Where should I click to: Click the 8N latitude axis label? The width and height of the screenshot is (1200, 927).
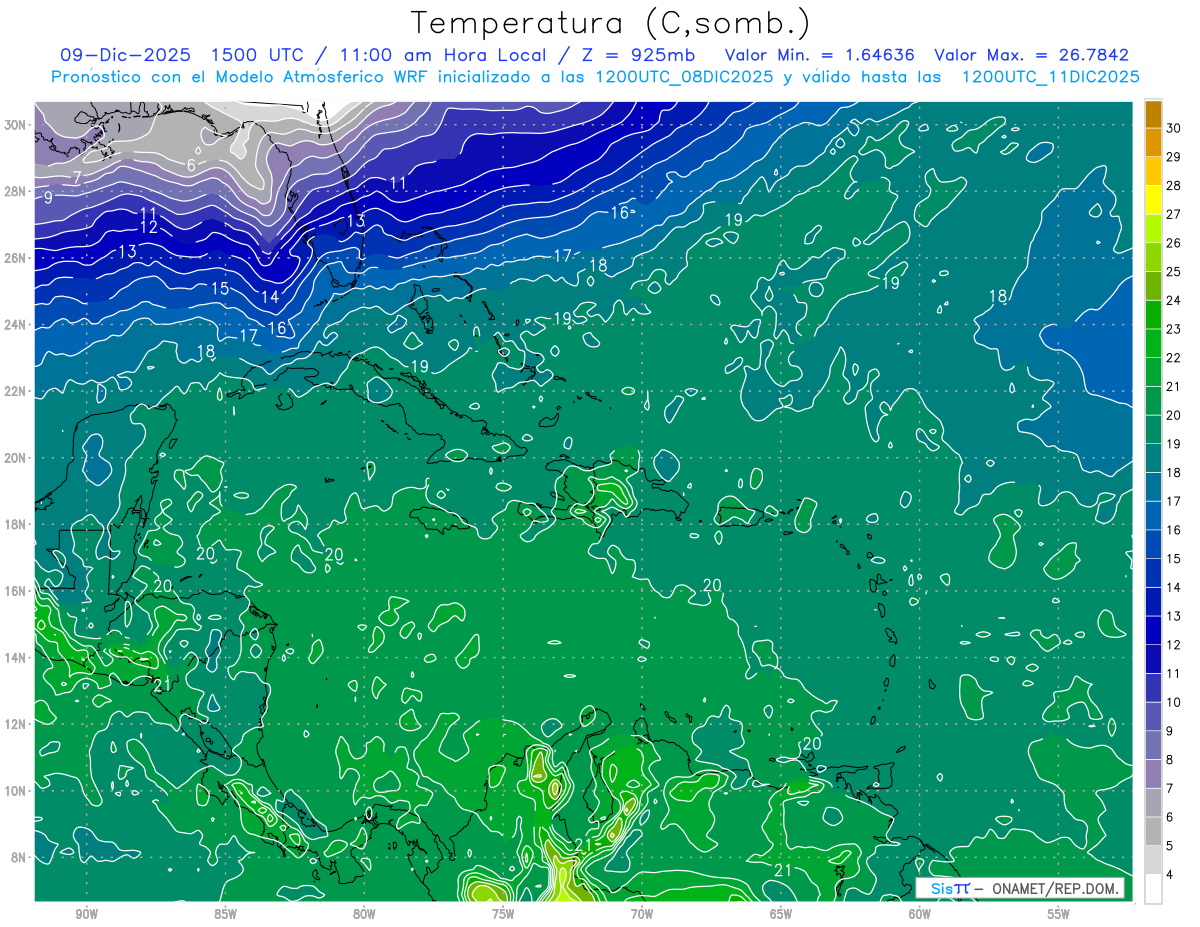(20, 857)
